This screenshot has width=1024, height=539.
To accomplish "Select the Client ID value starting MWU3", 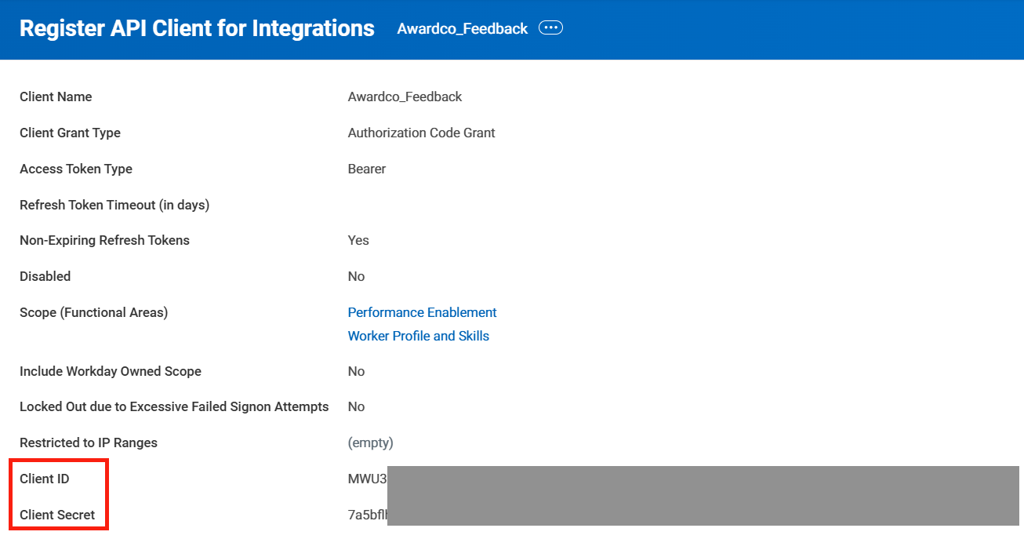I will point(367,479).
